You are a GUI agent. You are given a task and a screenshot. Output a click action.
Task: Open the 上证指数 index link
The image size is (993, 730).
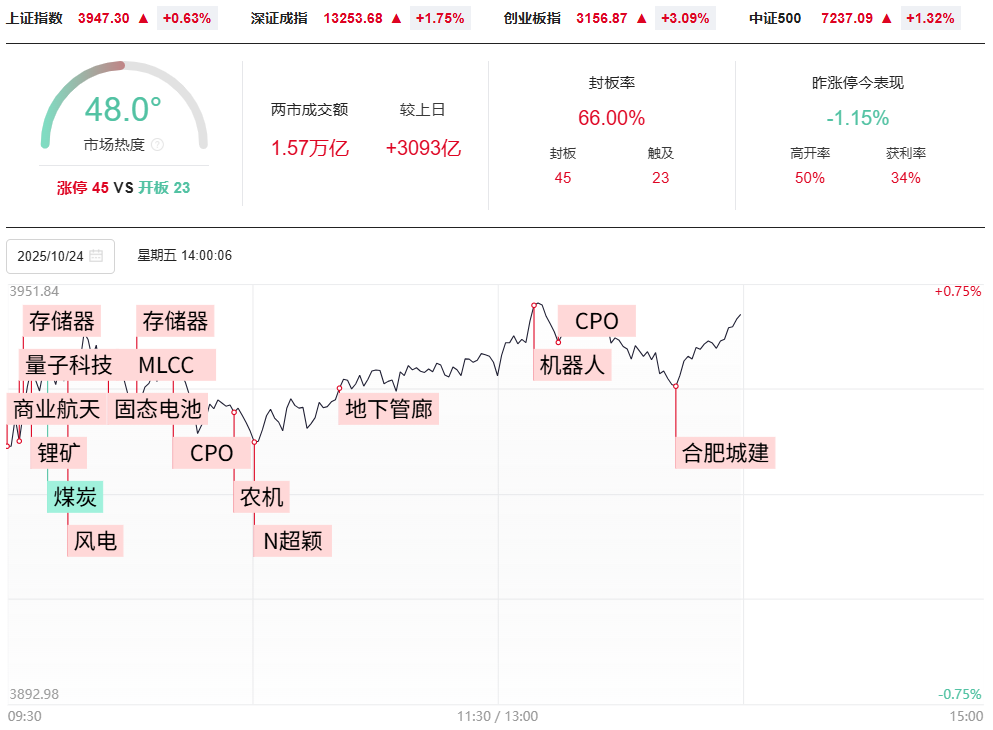(x=35, y=18)
